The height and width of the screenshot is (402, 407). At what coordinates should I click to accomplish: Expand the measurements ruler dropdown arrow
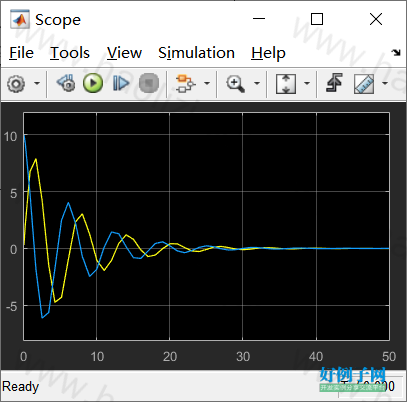pos(385,83)
